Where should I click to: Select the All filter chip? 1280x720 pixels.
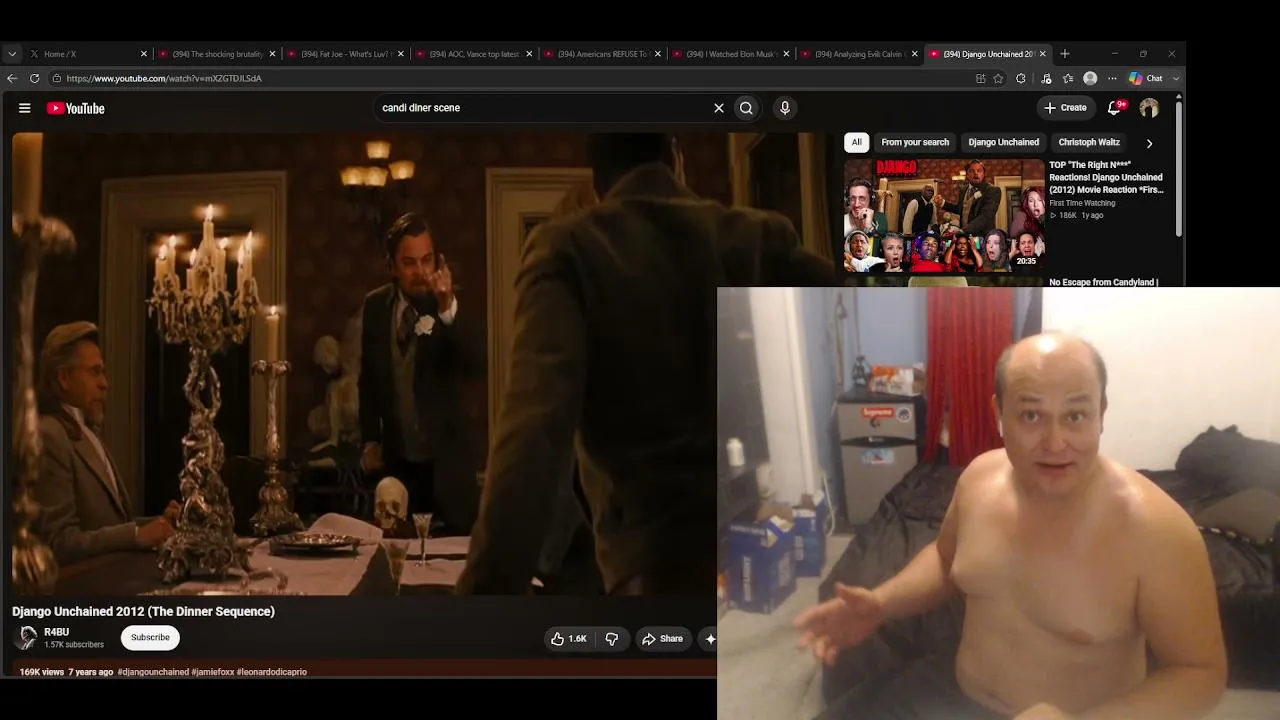tap(856, 143)
